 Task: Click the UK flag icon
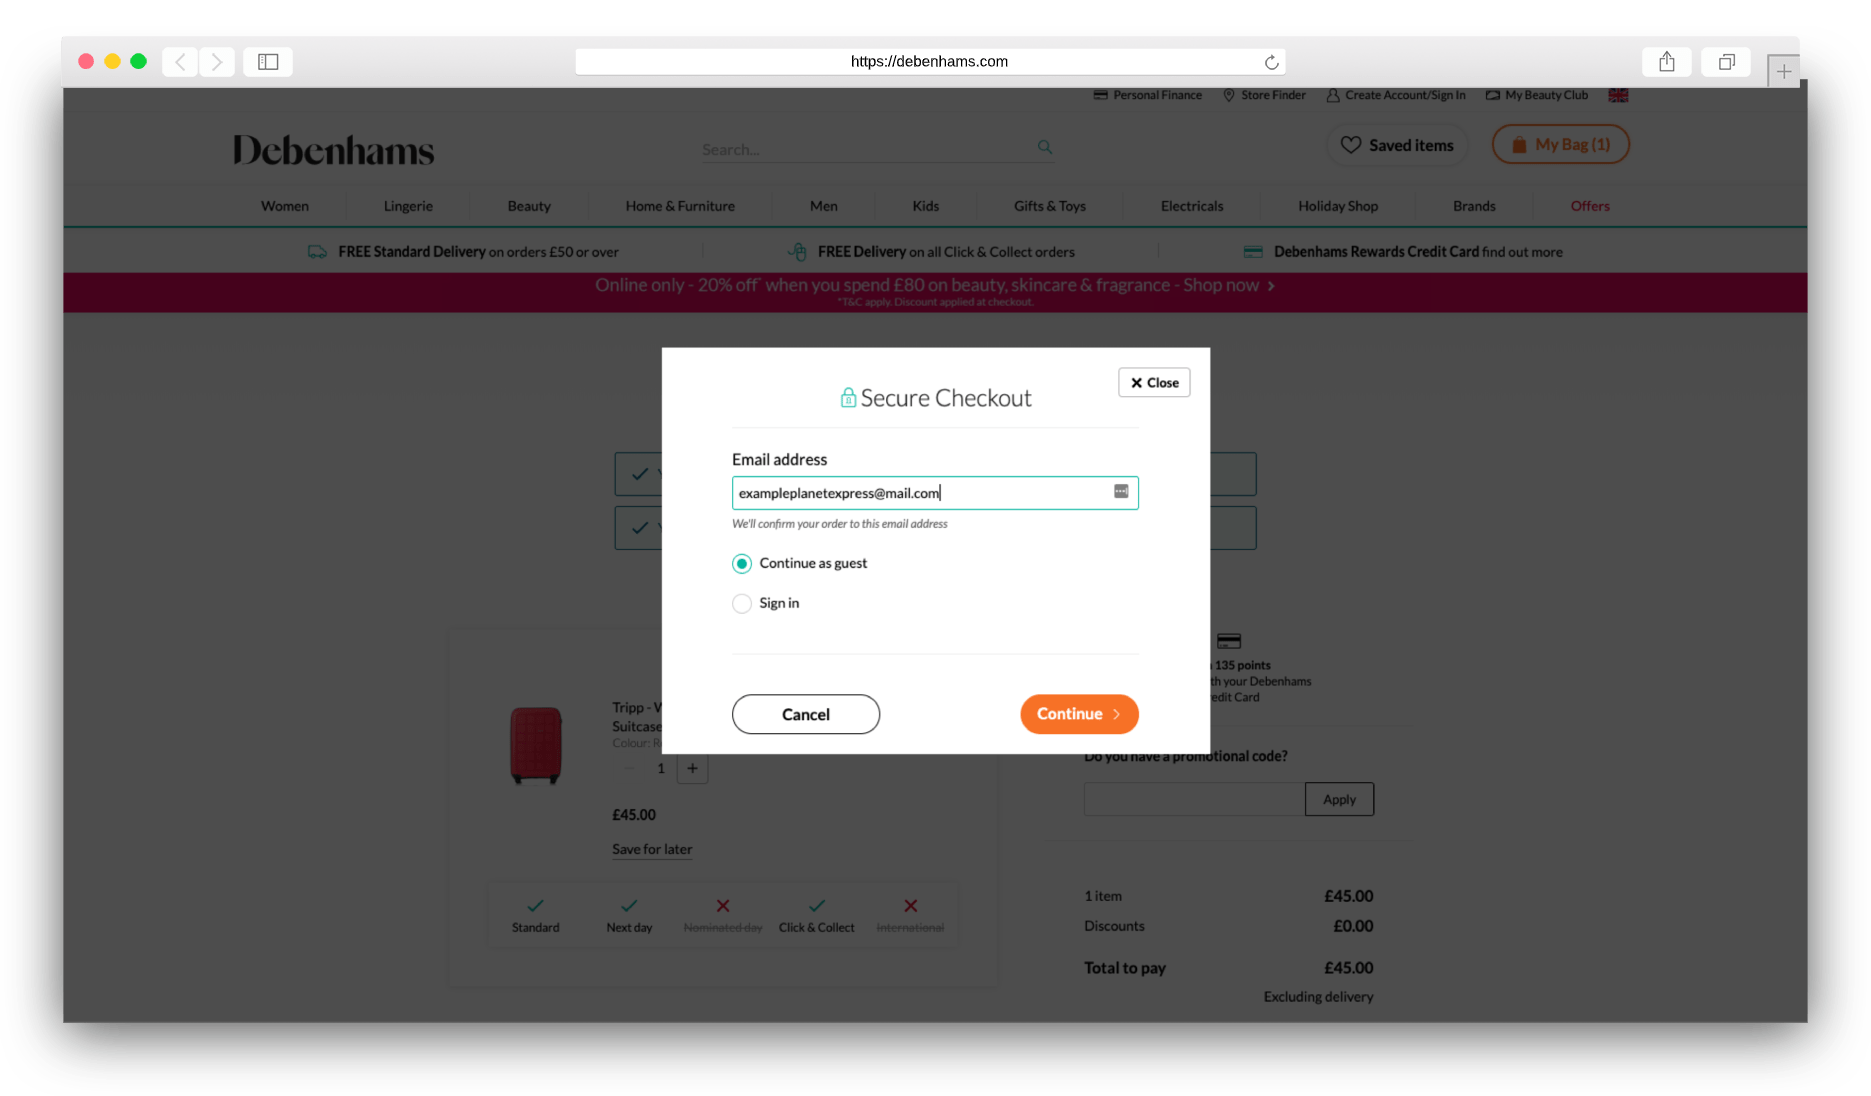1618,95
